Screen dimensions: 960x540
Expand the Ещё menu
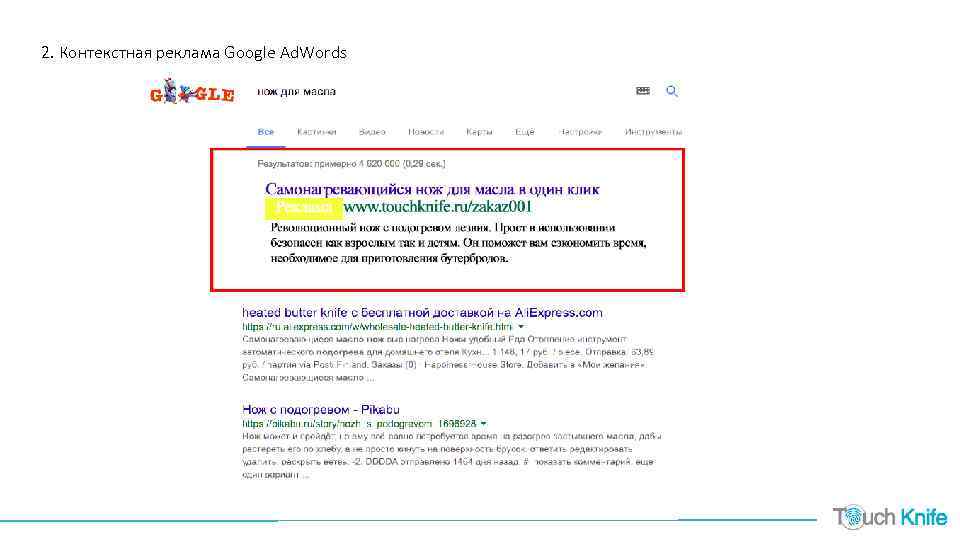pyautogui.click(x=525, y=132)
